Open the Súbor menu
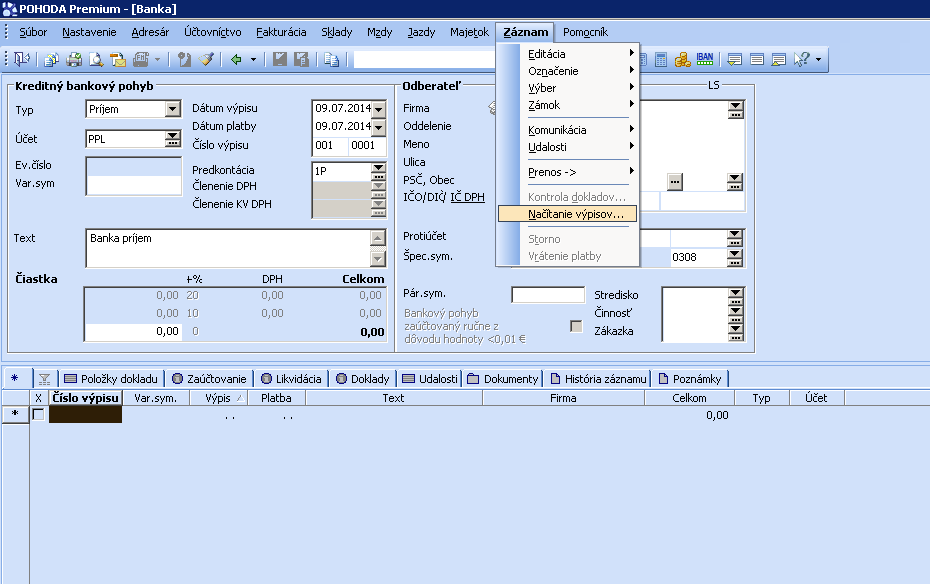The height and width of the screenshot is (584, 930). (33, 32)
